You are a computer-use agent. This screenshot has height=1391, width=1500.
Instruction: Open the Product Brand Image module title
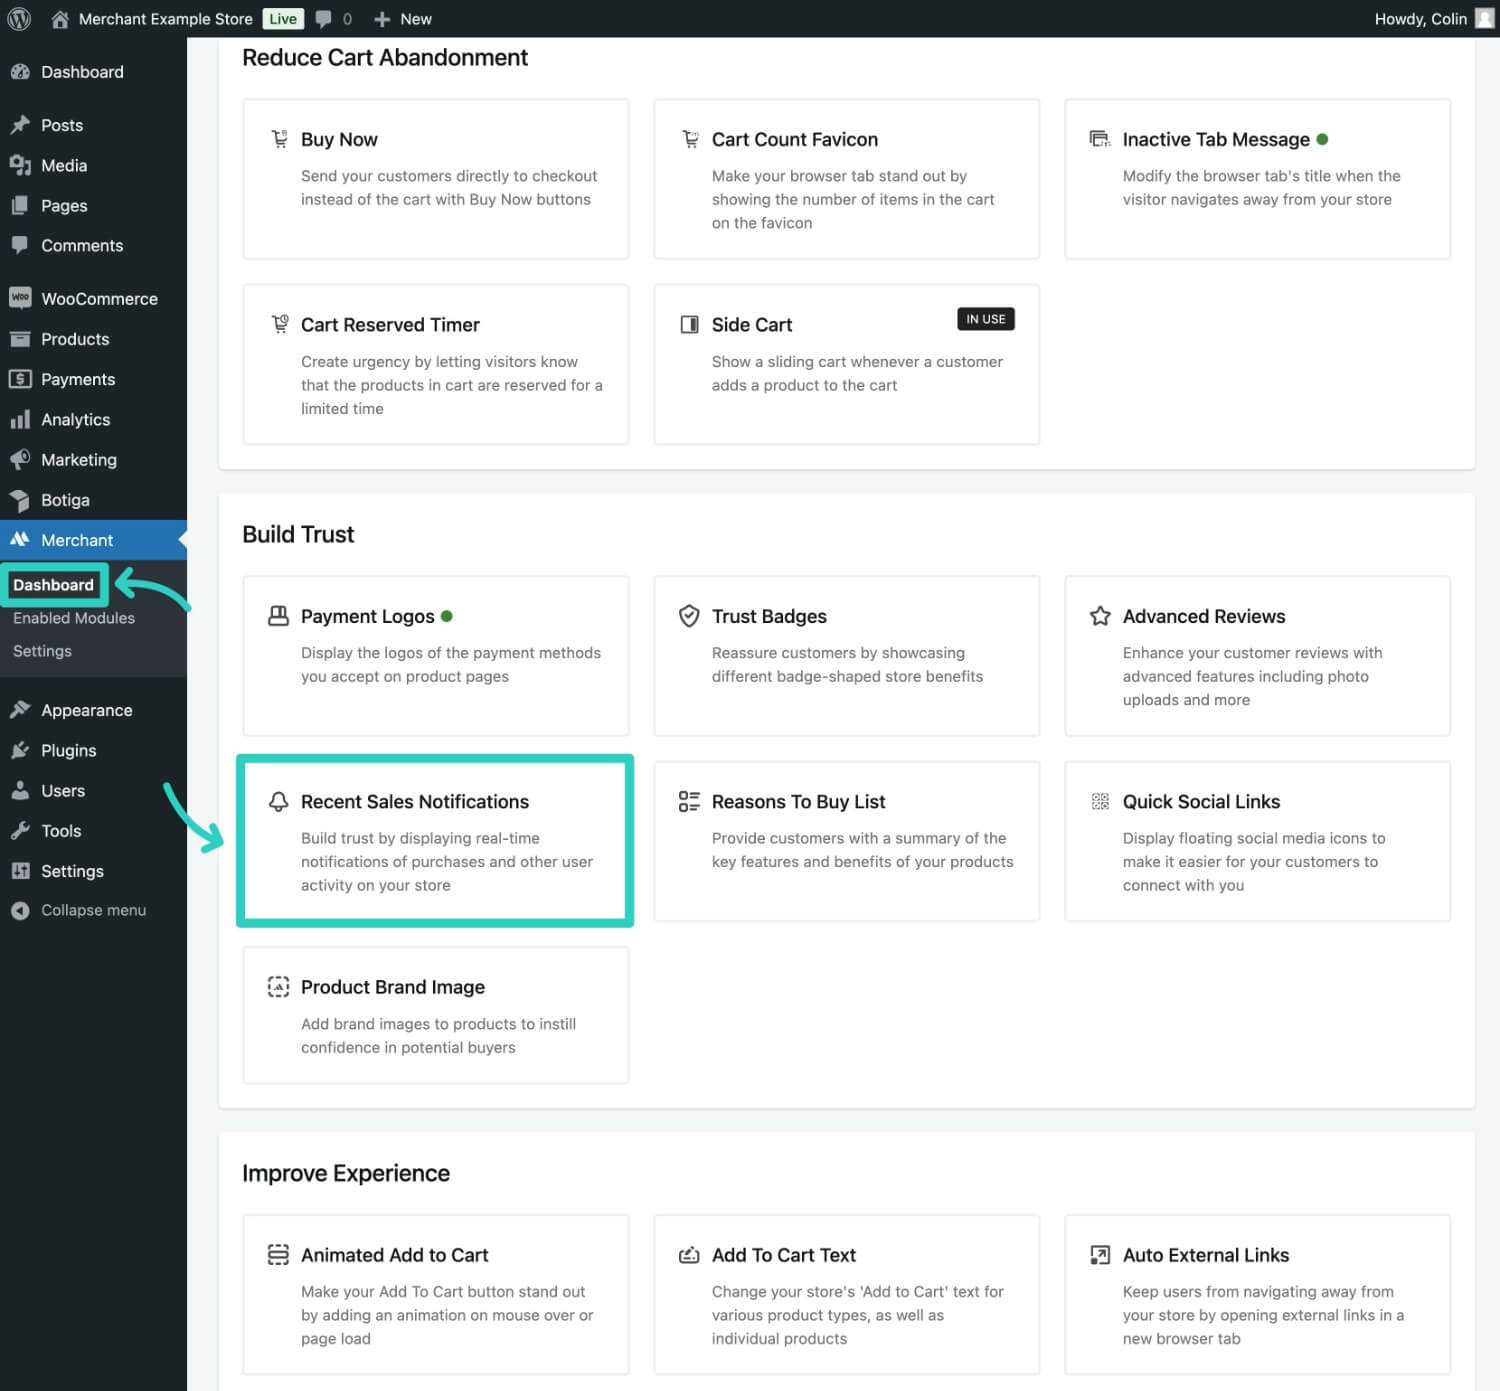[x=393, y=987]
